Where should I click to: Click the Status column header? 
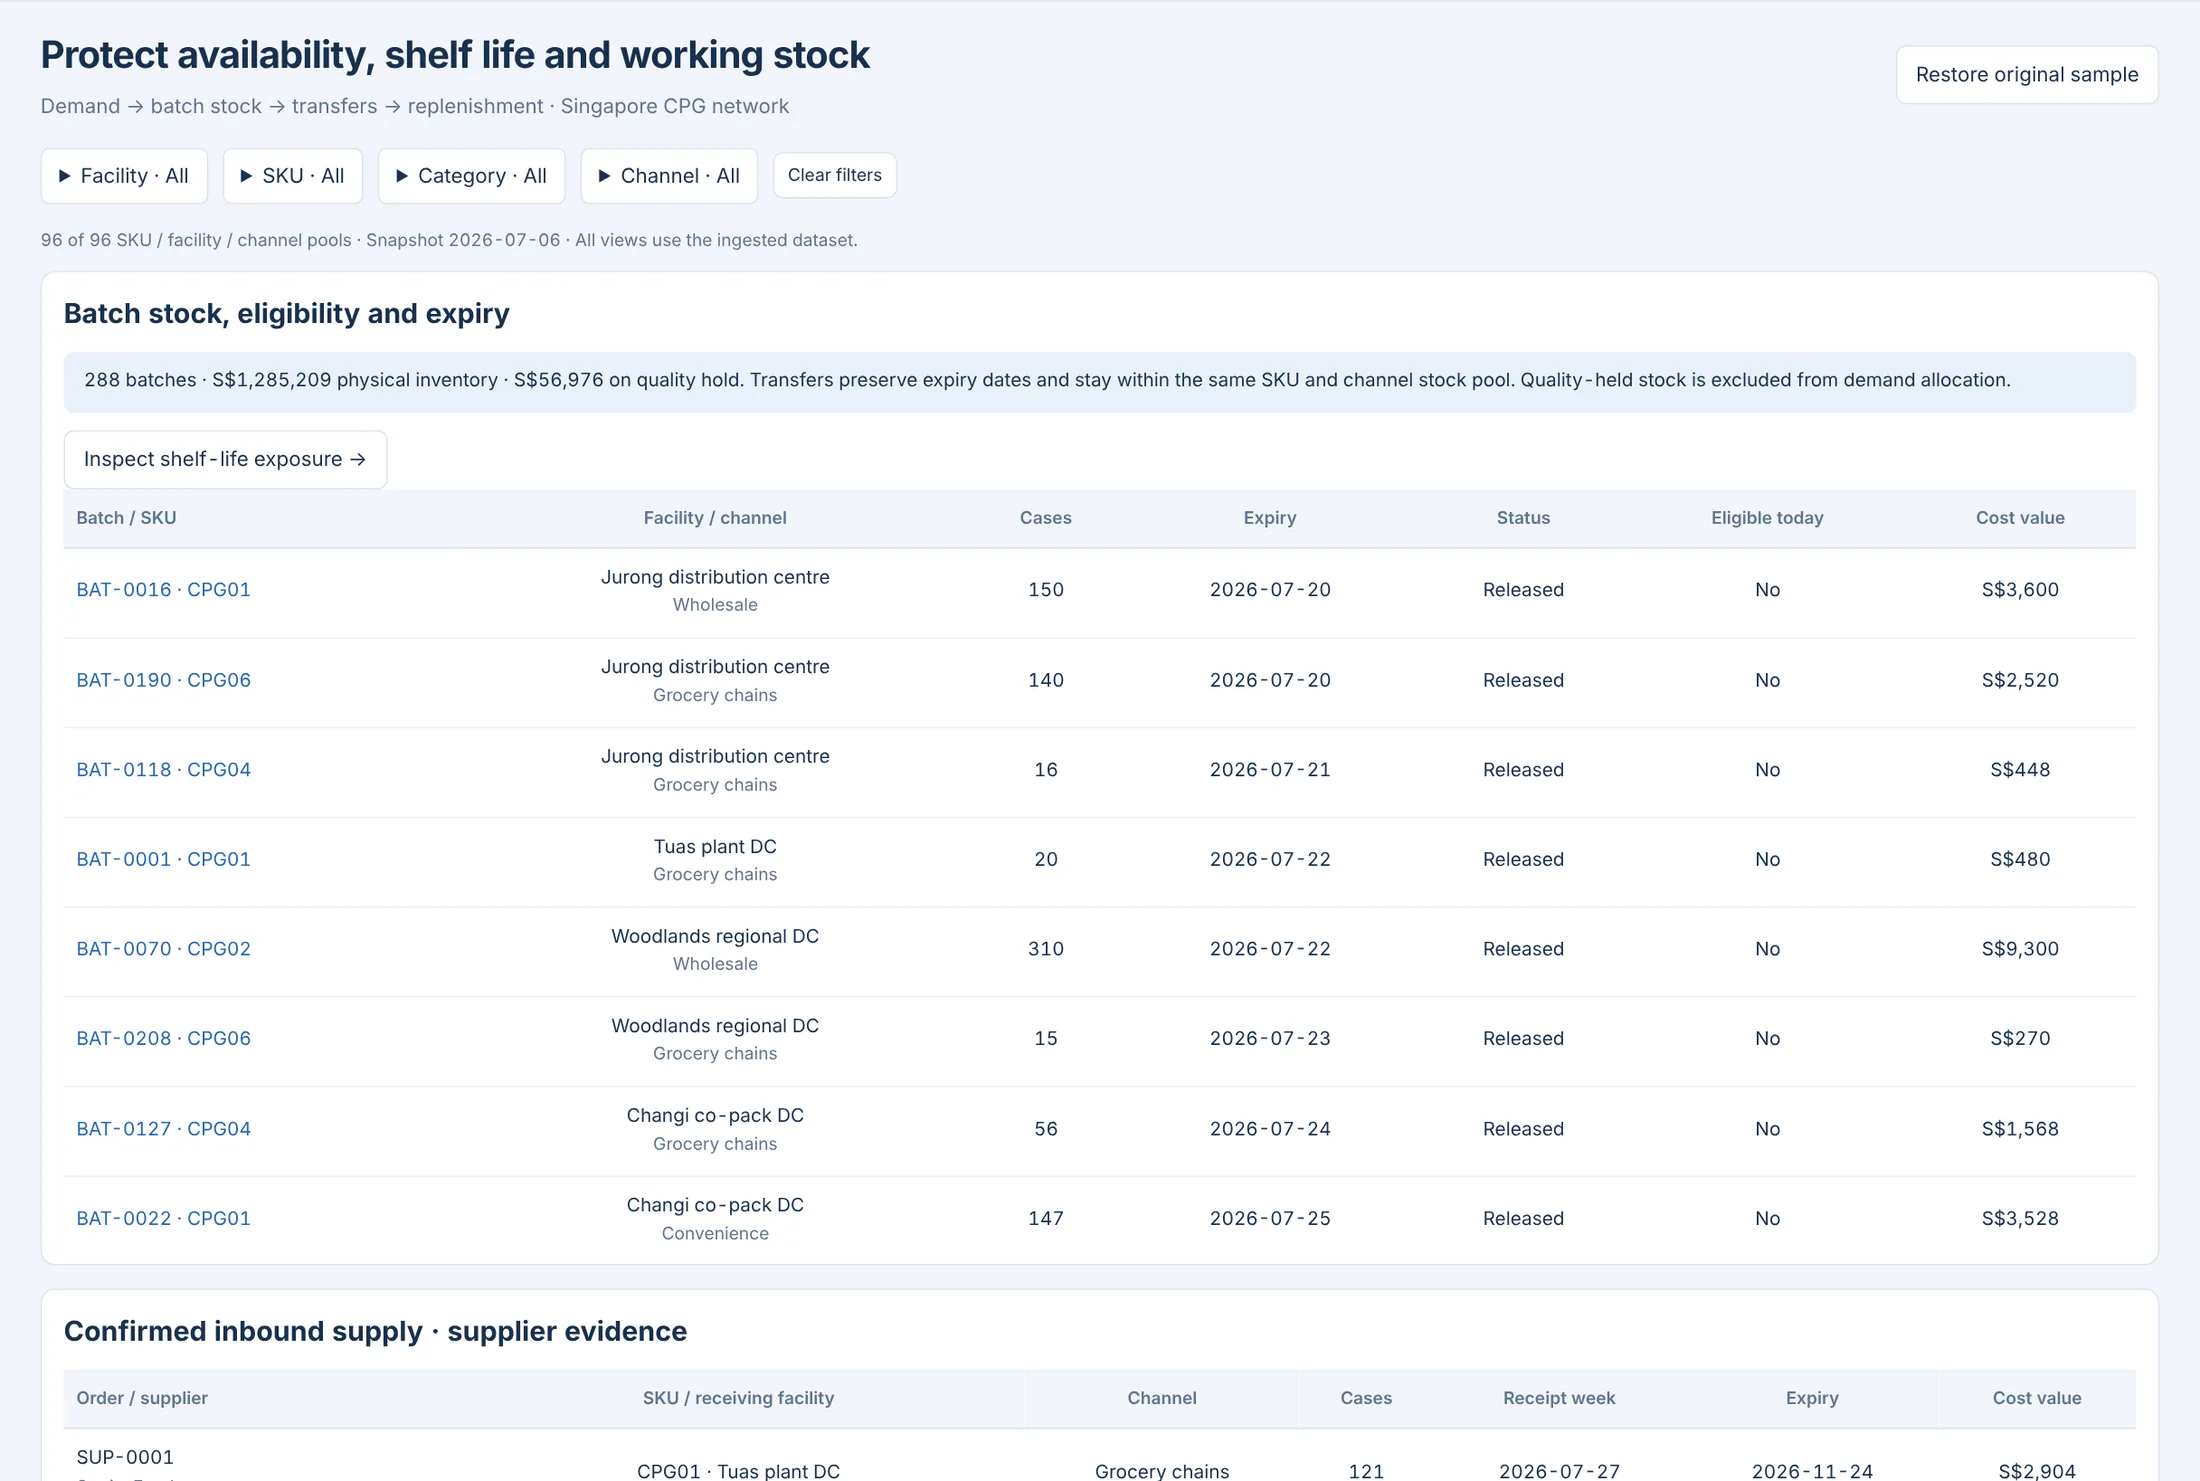click(1523, 518)
